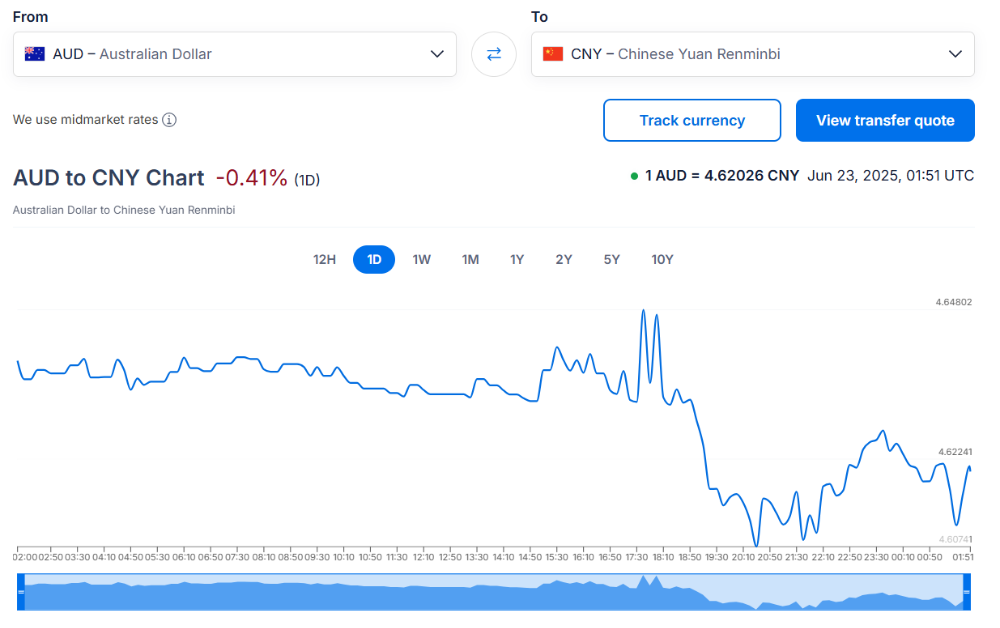
Task: Click the chart peak near 17:30
Action: (x=643, y=310)
